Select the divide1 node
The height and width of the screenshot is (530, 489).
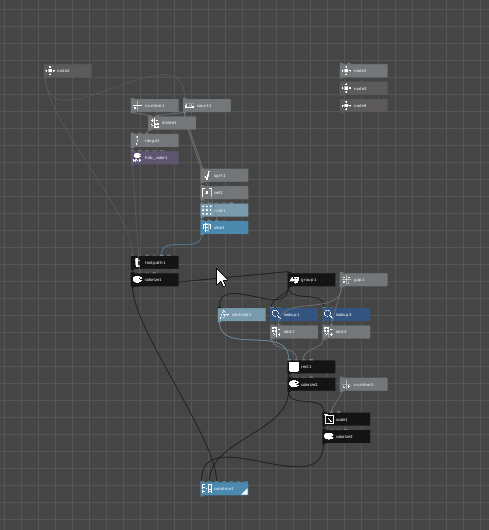coord(172,123)
